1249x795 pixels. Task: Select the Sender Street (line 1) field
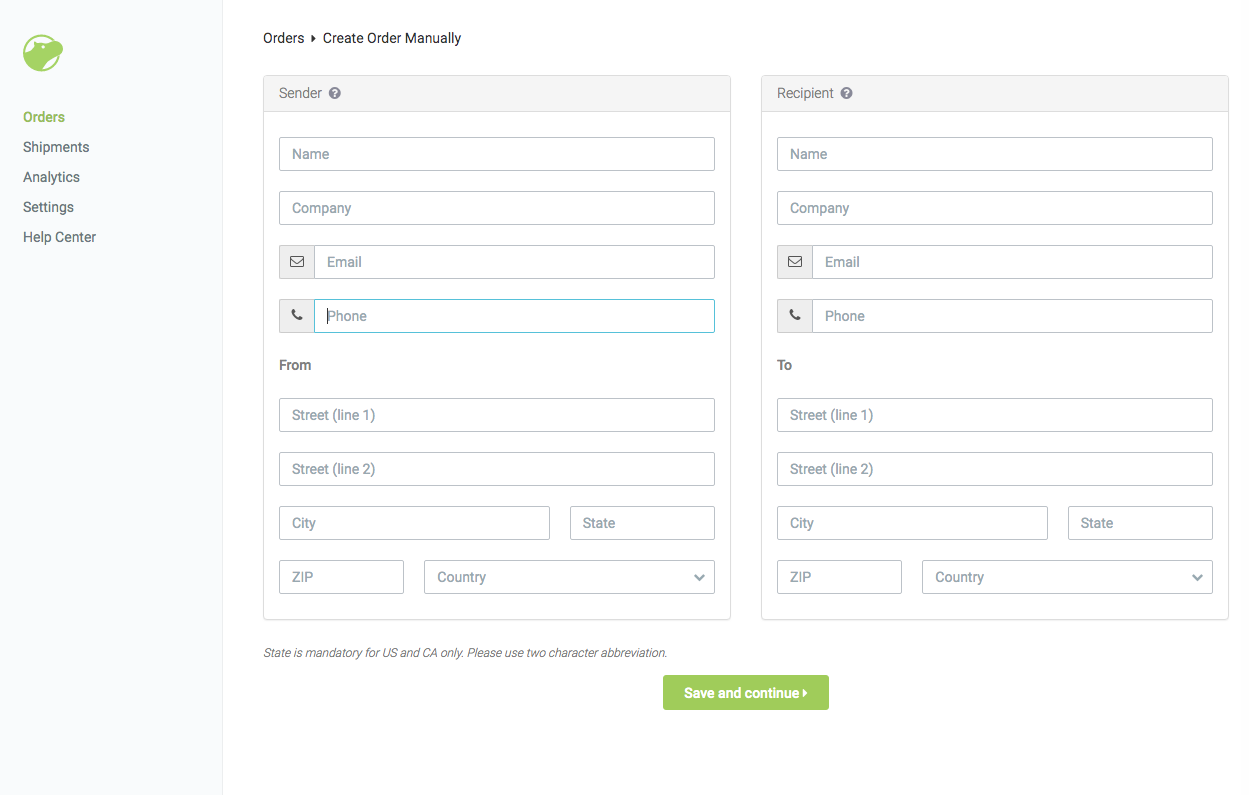click(x=497, y=415)
